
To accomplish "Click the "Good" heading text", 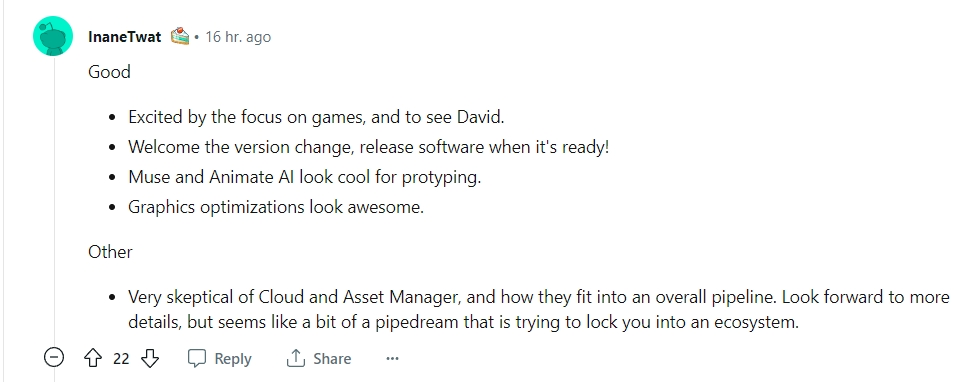I will pos(109,72).
